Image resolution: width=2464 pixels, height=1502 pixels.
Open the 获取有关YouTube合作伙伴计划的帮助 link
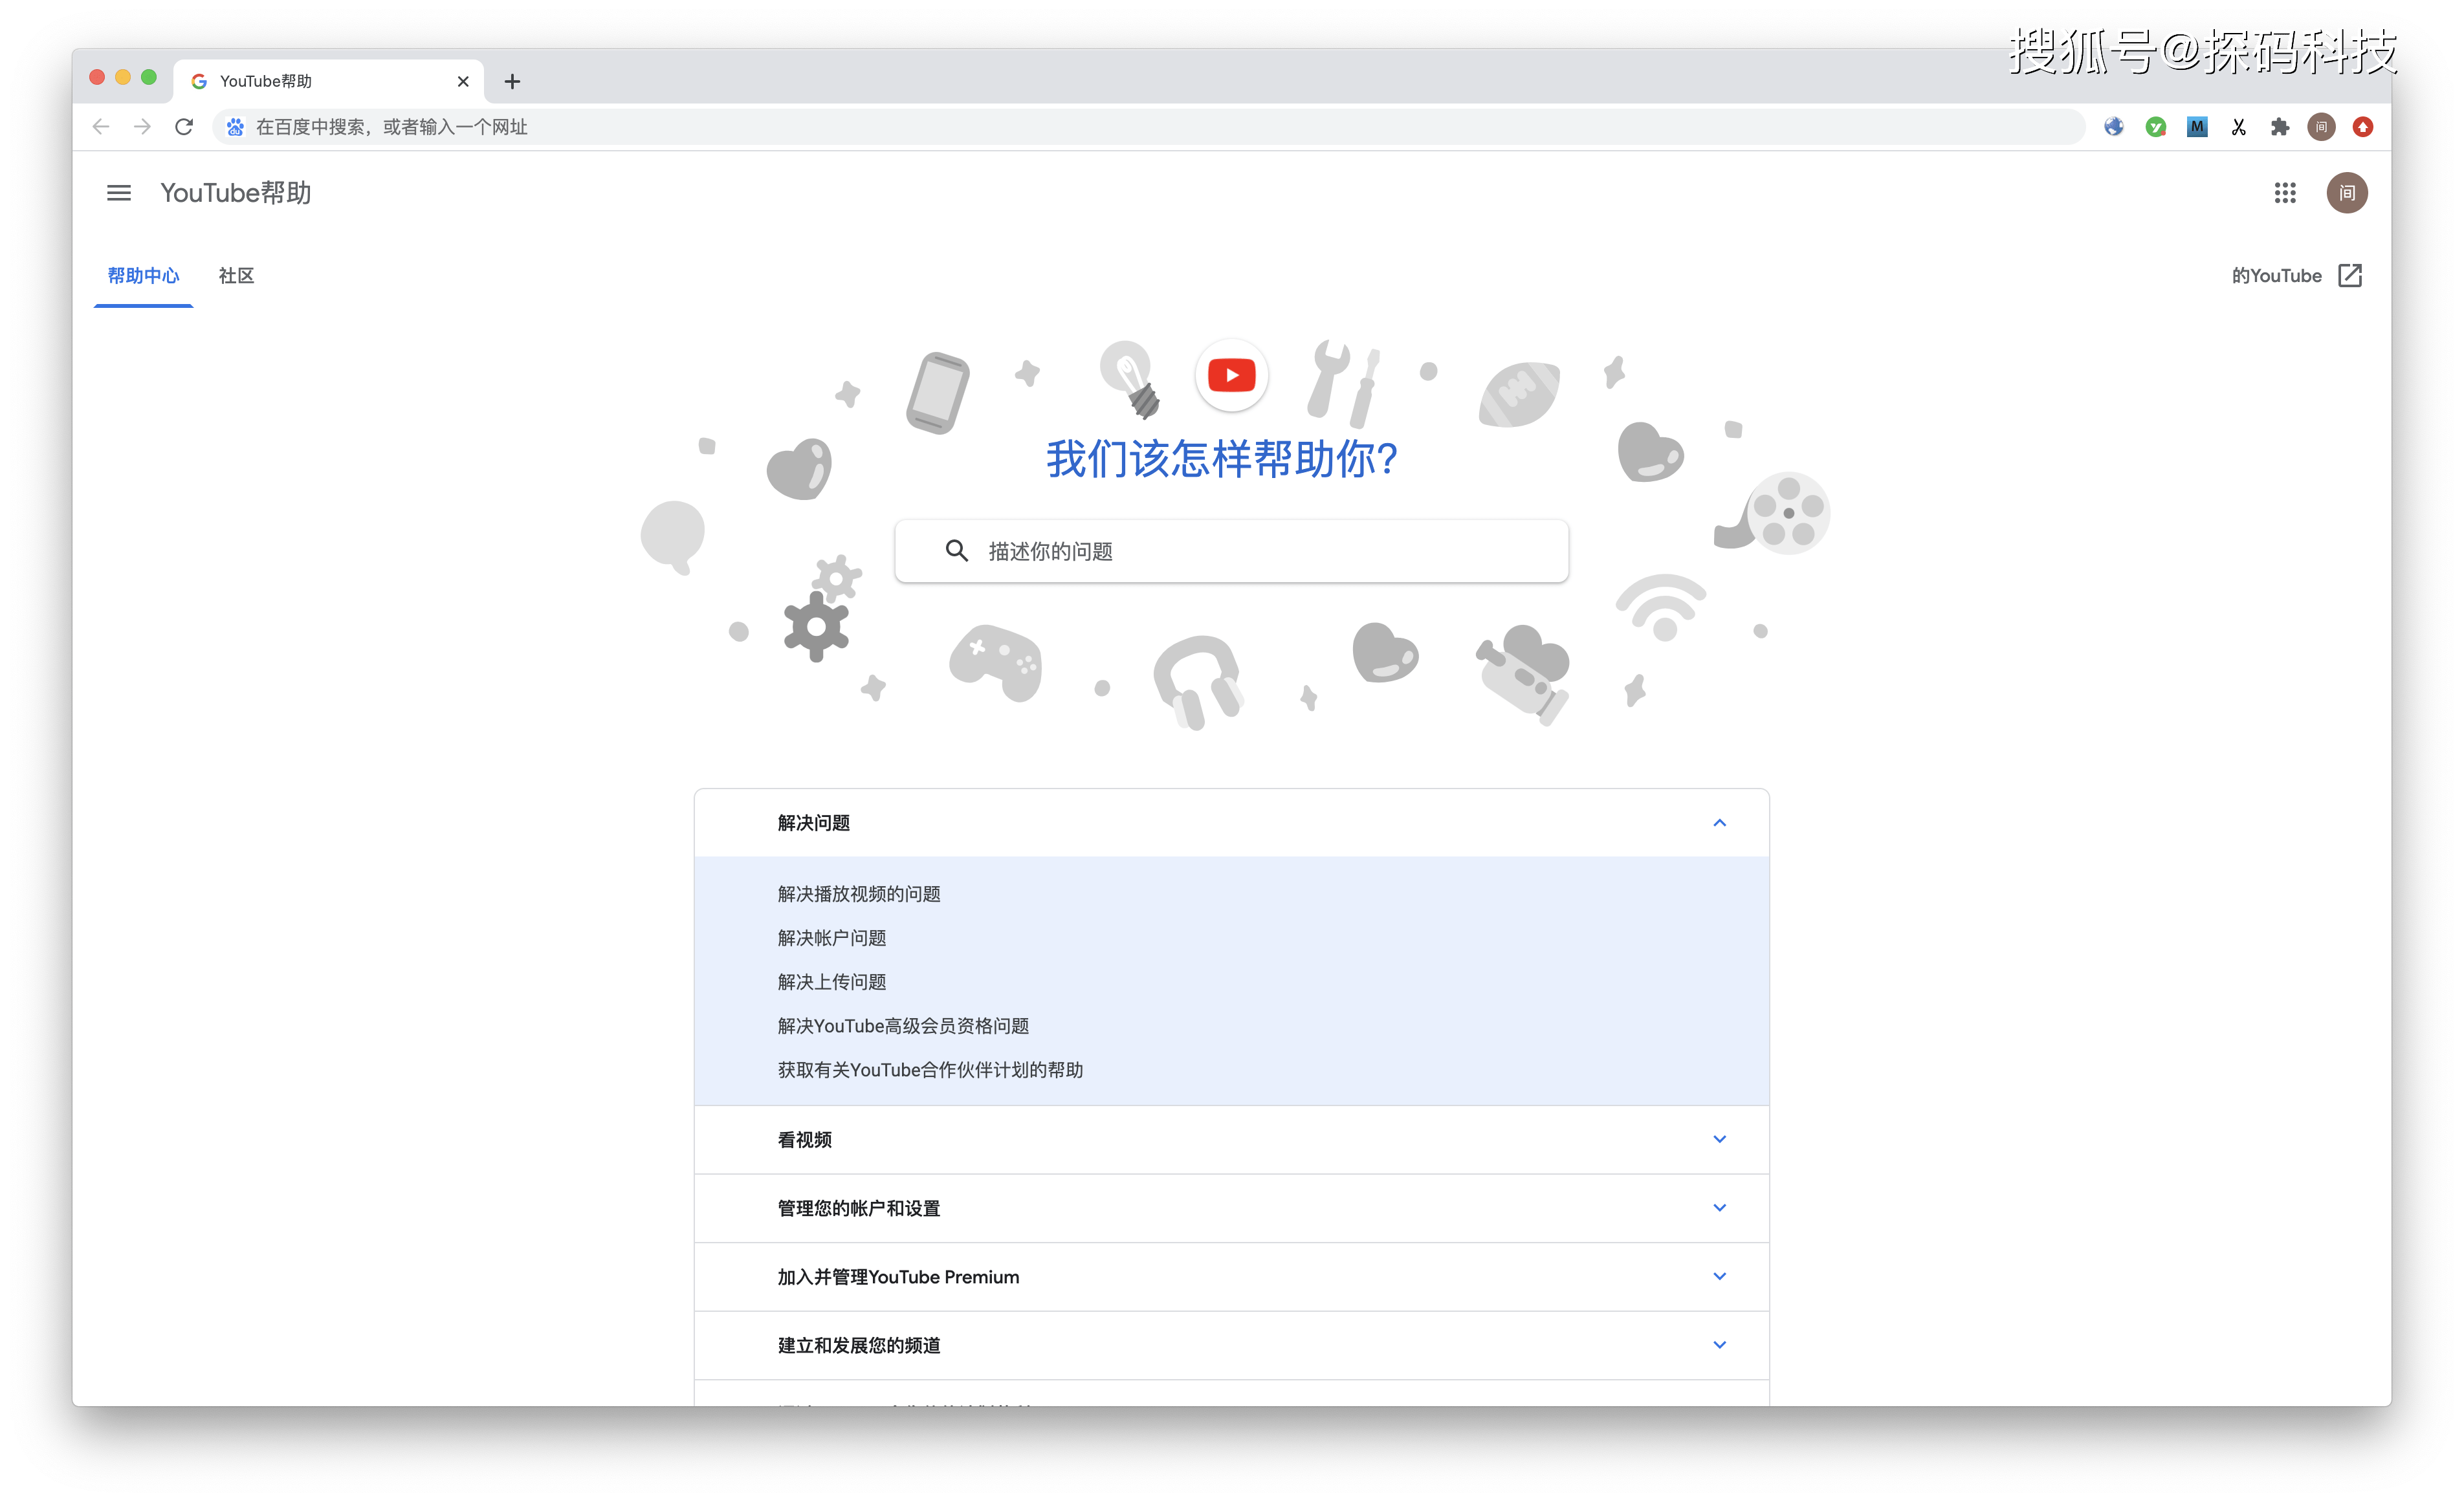tap(930, 1070)
